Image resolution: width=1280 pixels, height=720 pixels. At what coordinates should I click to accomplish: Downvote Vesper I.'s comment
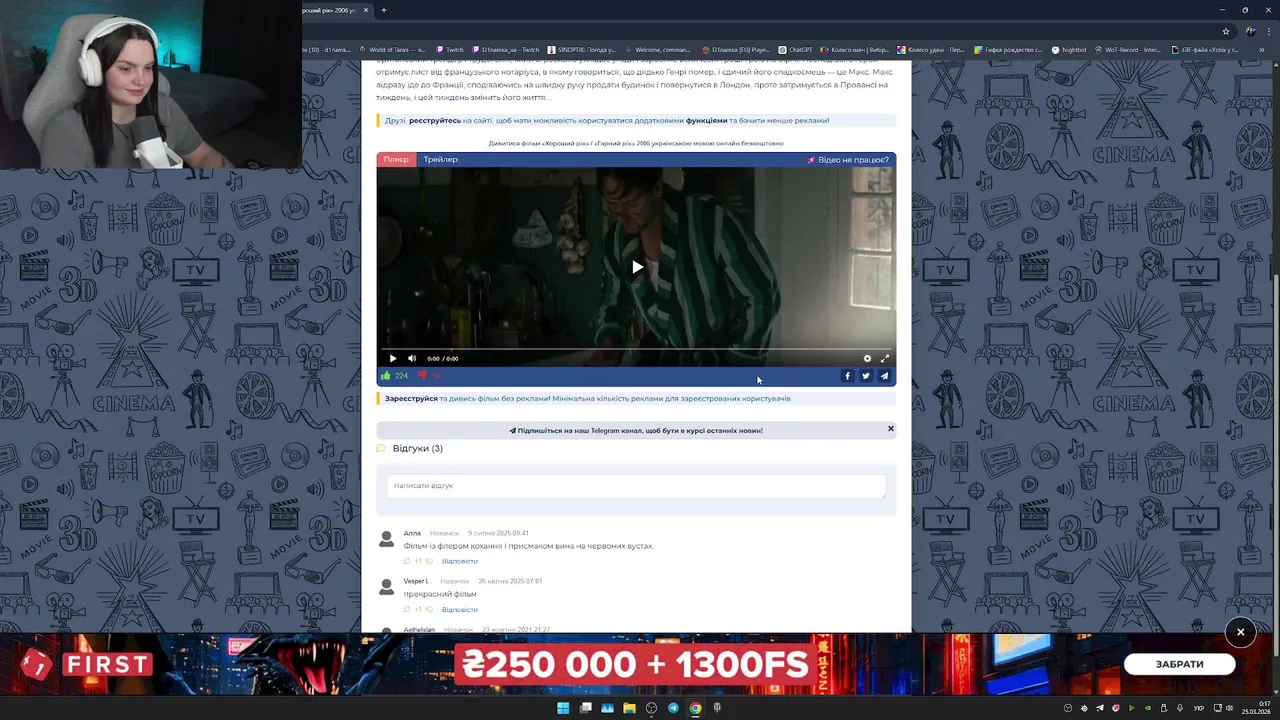coord(429,609)
